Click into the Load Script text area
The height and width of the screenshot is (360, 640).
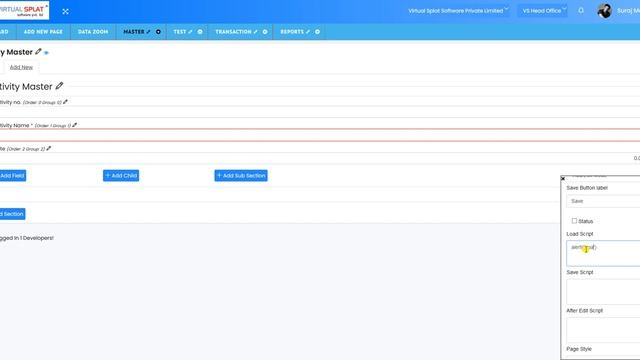[x=603, y=253]
